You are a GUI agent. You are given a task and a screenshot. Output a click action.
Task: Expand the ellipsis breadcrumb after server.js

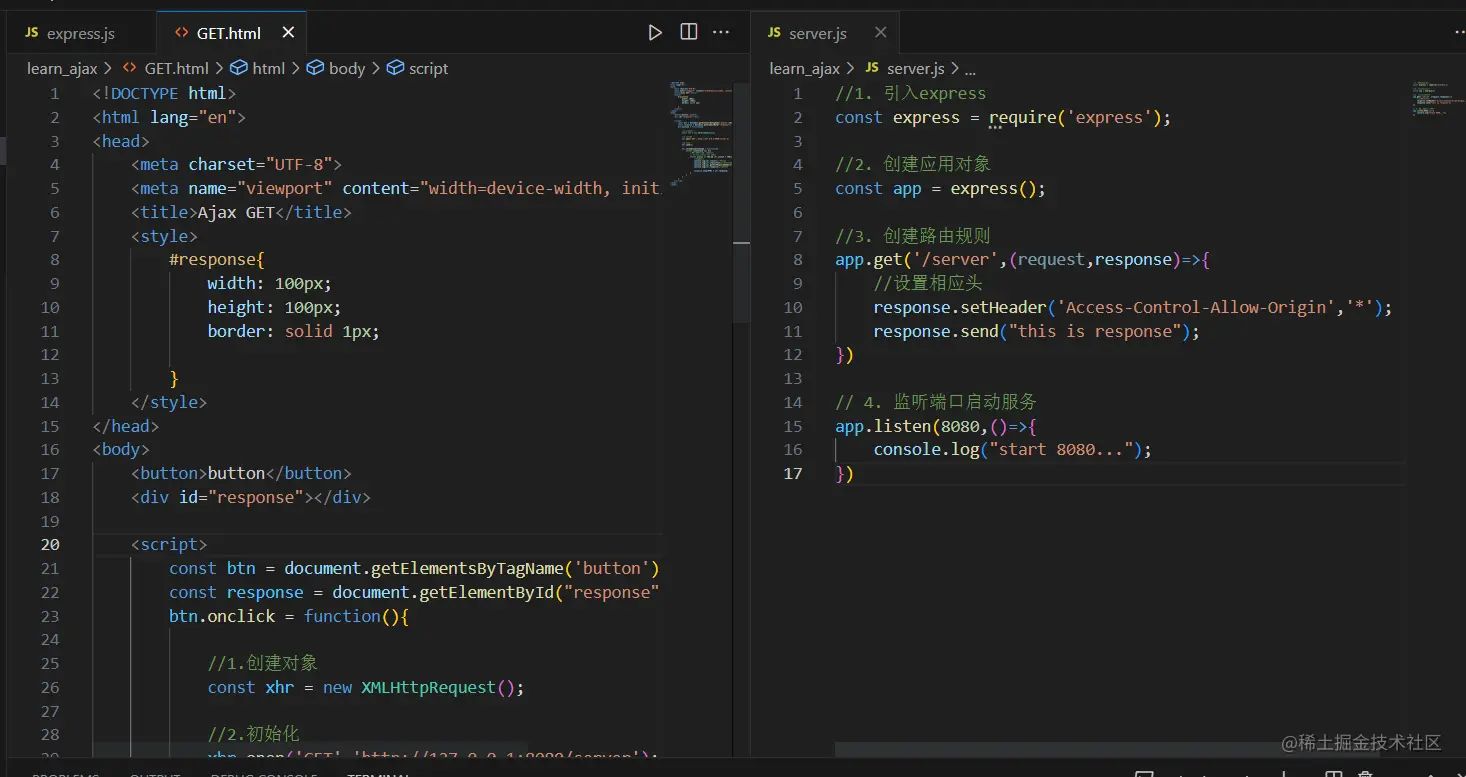pos(970,69)
